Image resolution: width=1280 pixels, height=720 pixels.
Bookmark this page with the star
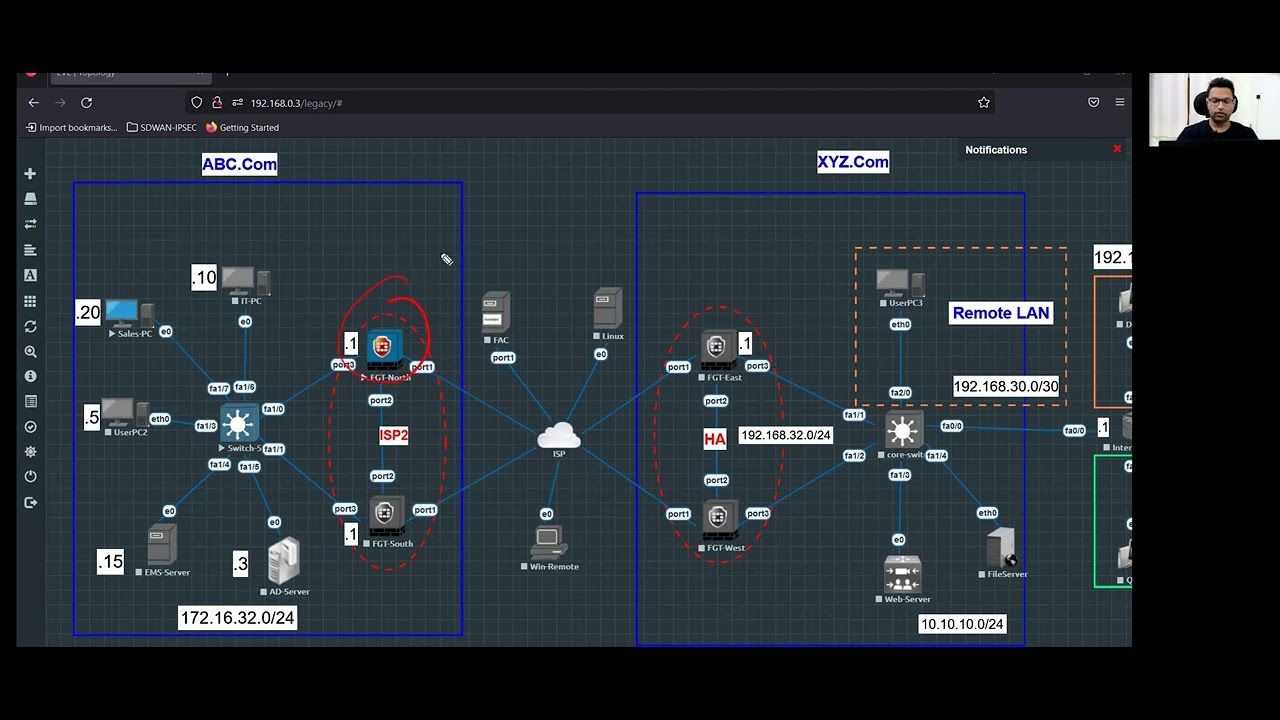click(984, 102)
